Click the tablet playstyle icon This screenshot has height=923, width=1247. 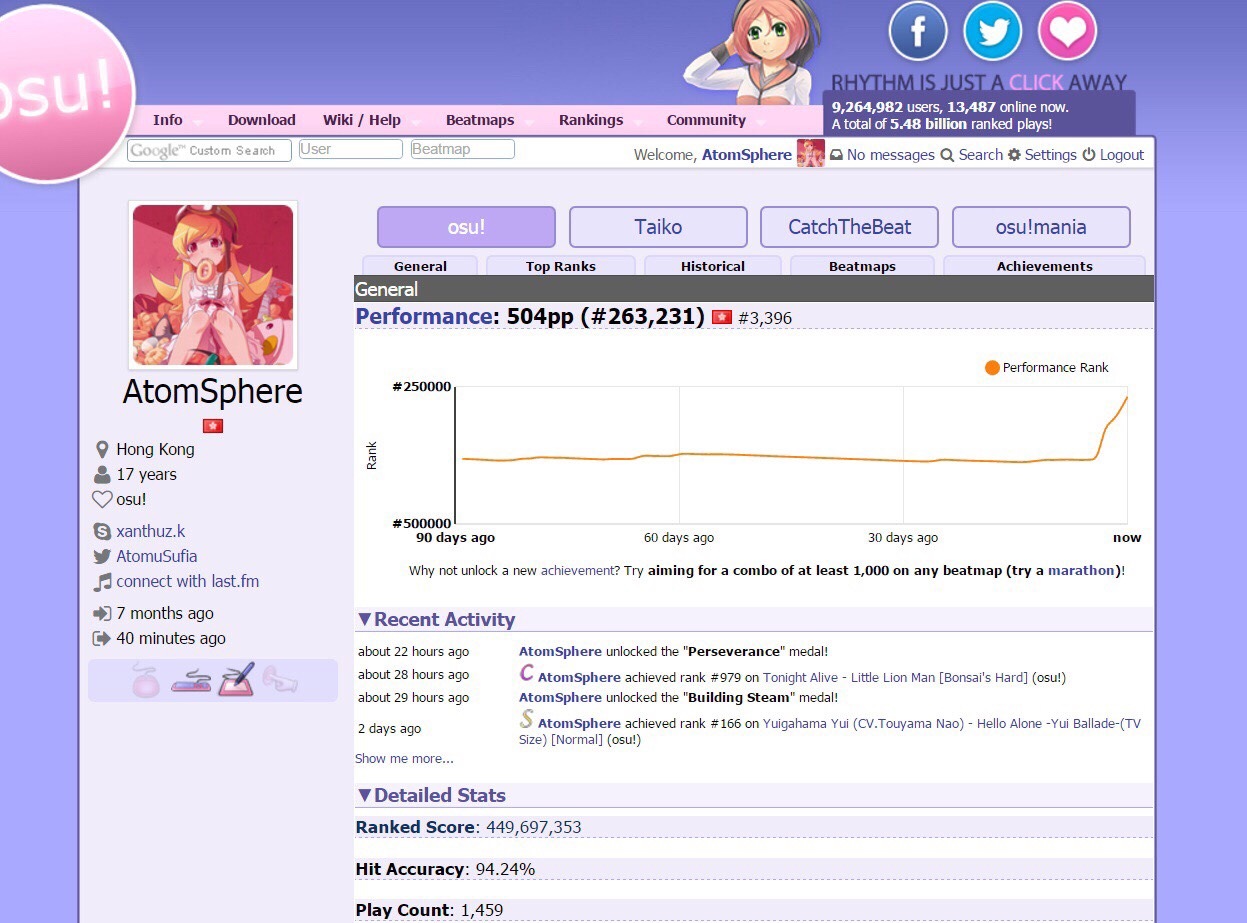coord(236,680)
